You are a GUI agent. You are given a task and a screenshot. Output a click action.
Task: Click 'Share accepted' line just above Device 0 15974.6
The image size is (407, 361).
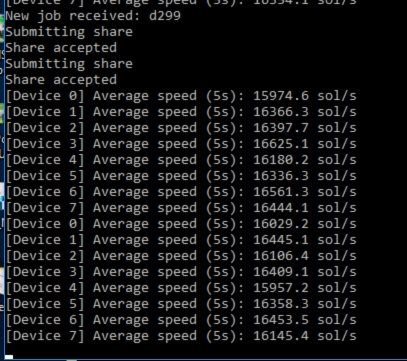(61, 80)
